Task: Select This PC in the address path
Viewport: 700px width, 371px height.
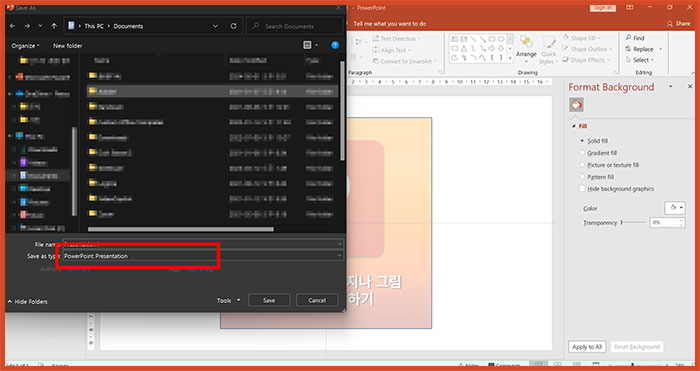Action: 94,26
